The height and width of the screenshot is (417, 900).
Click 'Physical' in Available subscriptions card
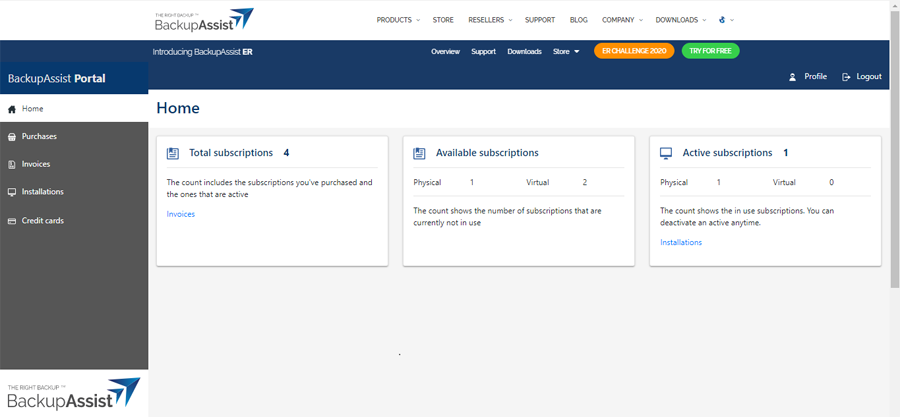pos(427,182)
